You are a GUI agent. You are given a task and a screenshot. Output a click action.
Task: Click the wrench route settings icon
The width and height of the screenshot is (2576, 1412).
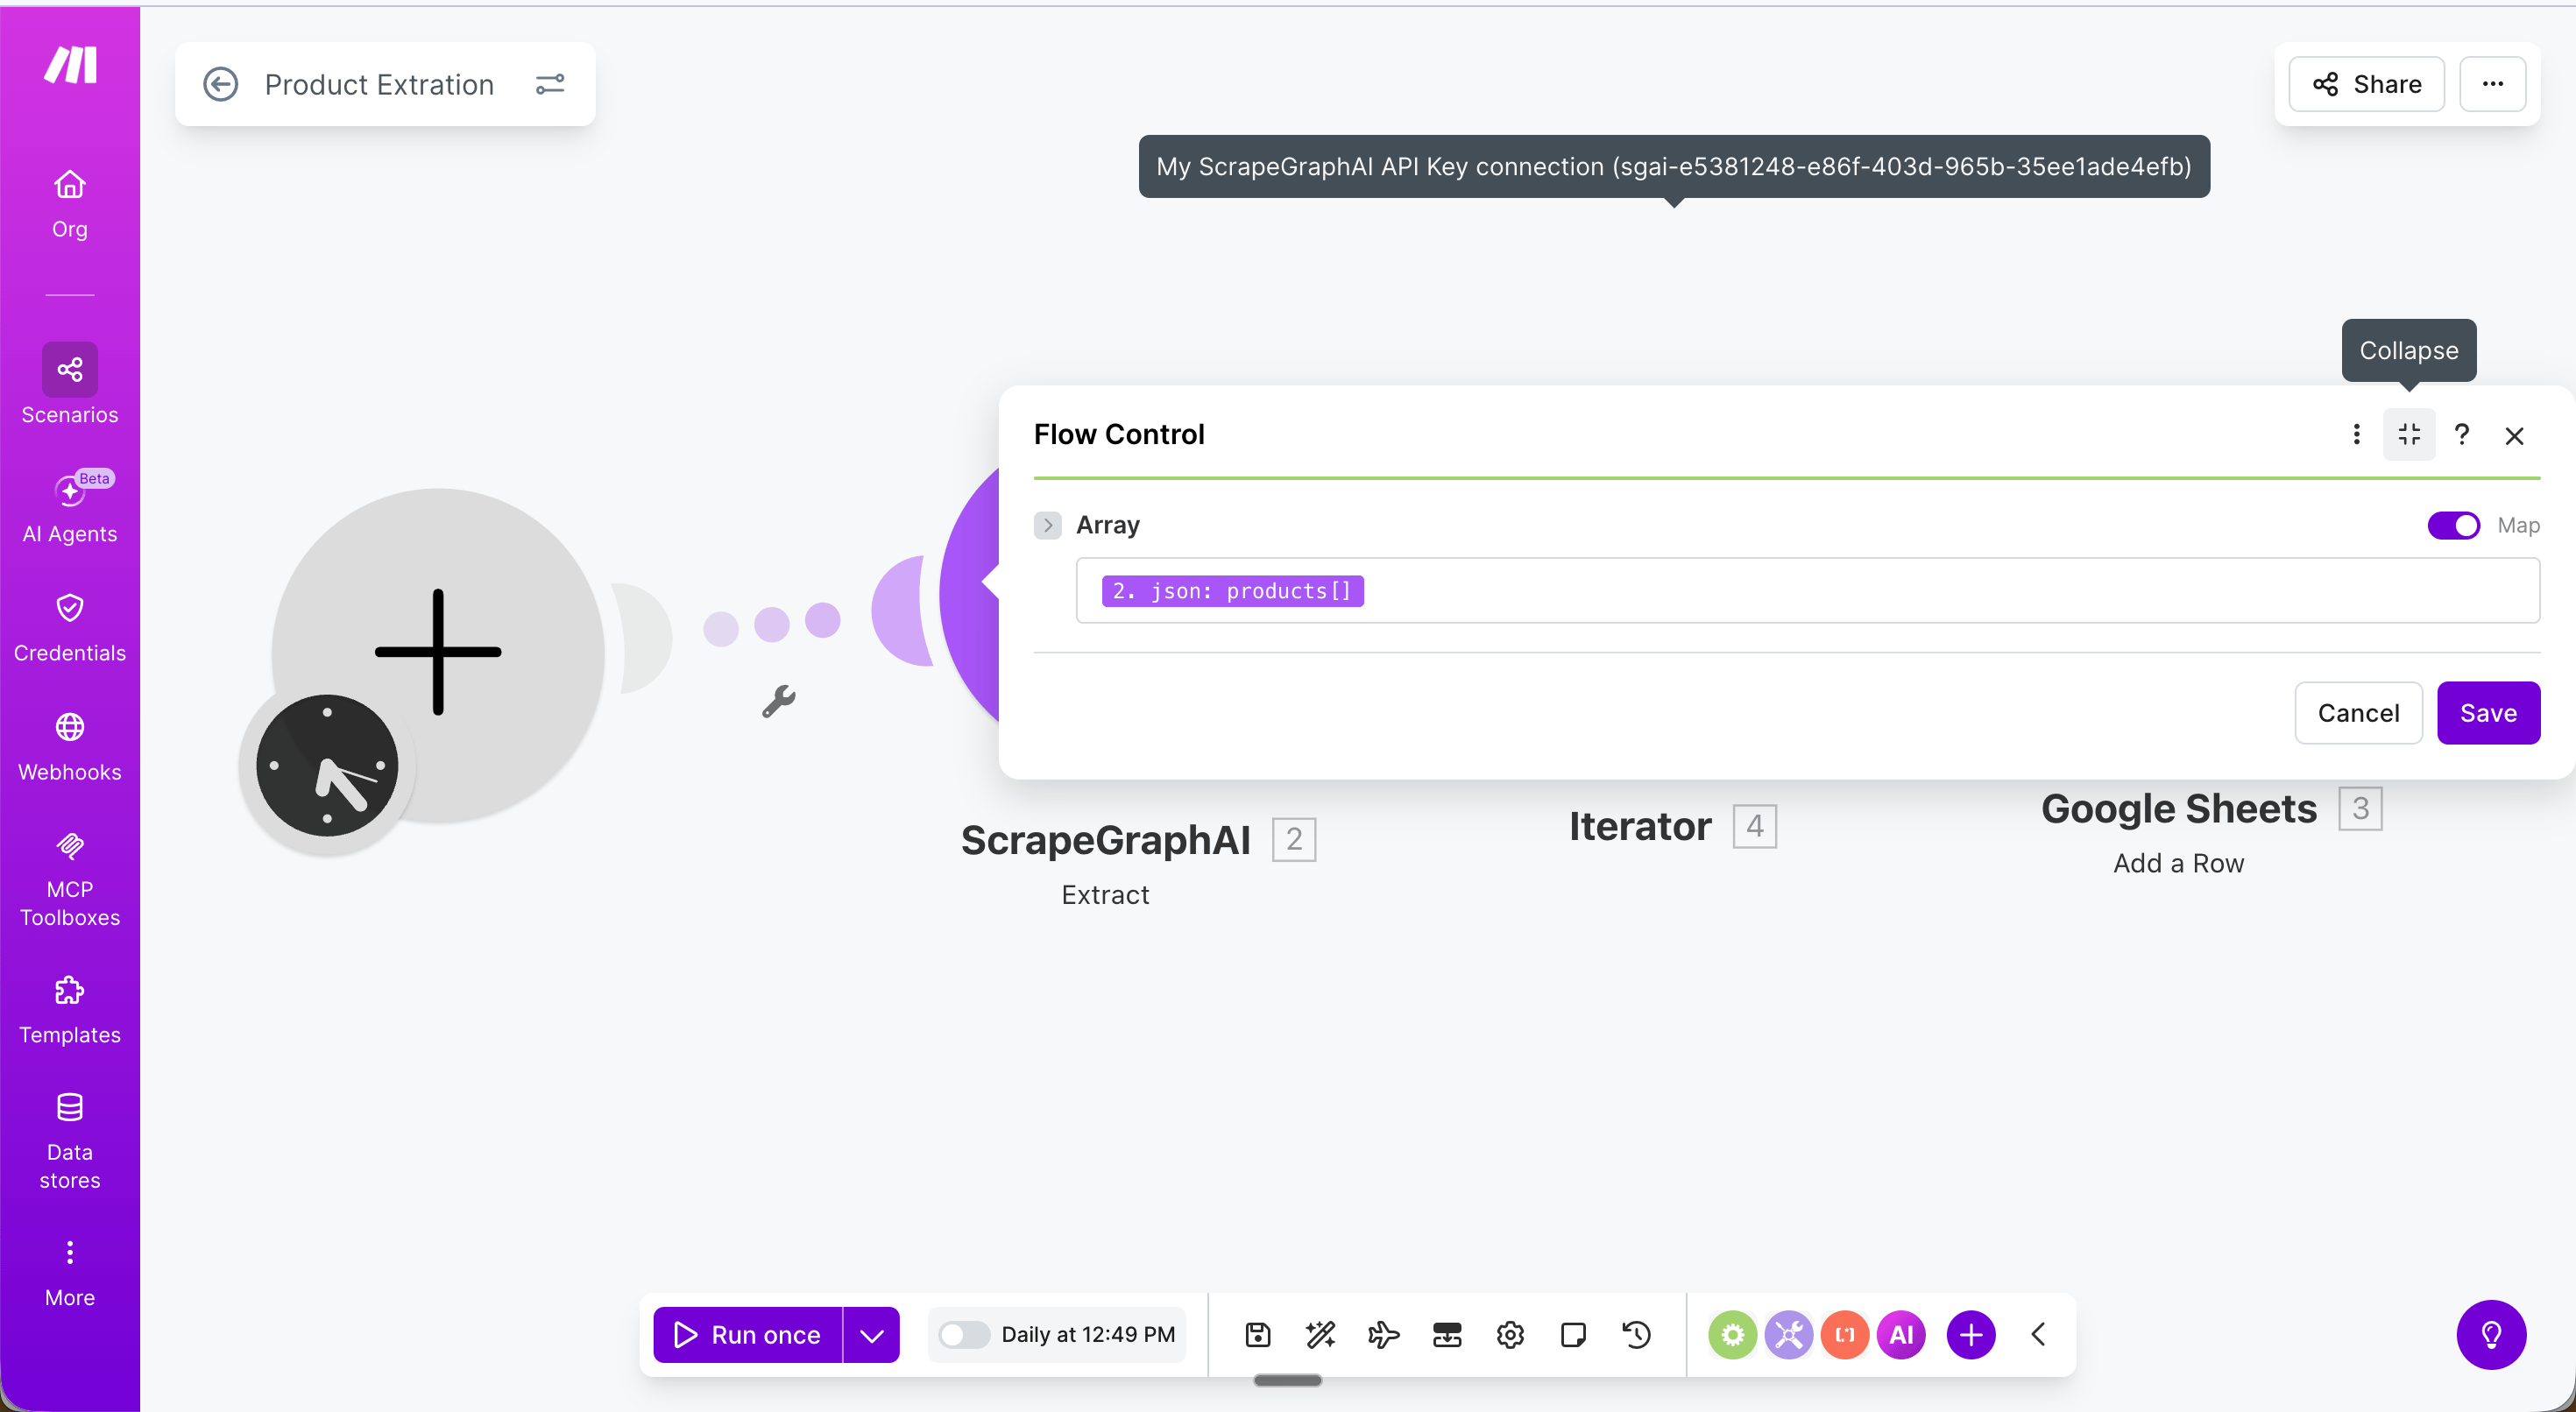pyautogui.click(x=778, y=701)
